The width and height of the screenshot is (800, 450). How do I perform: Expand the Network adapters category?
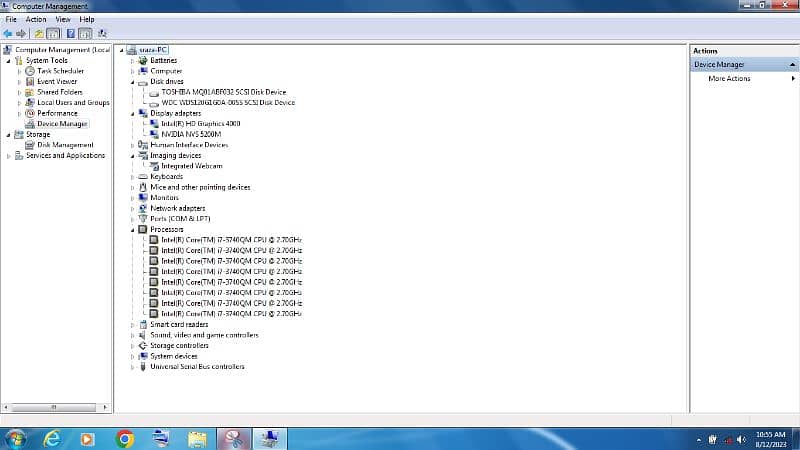point(131,208)
